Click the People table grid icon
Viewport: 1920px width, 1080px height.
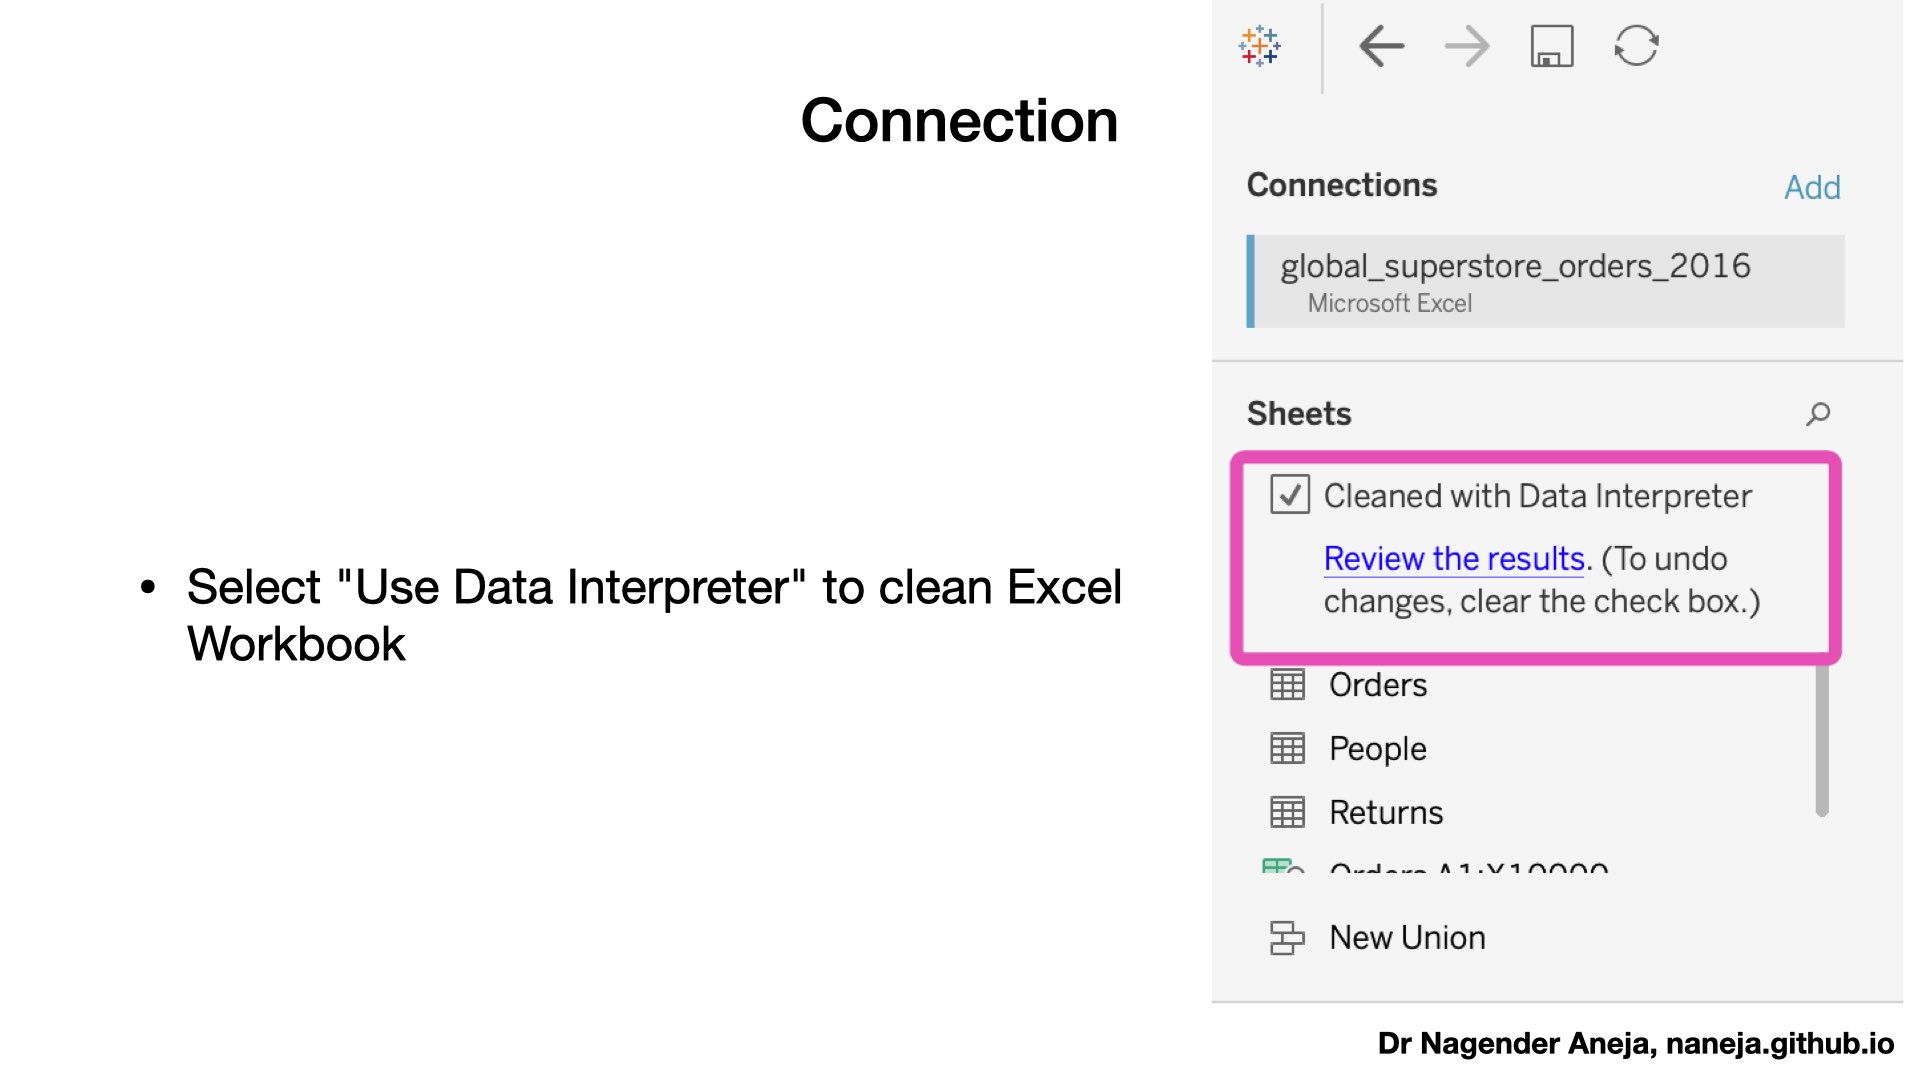(1287, 748)
